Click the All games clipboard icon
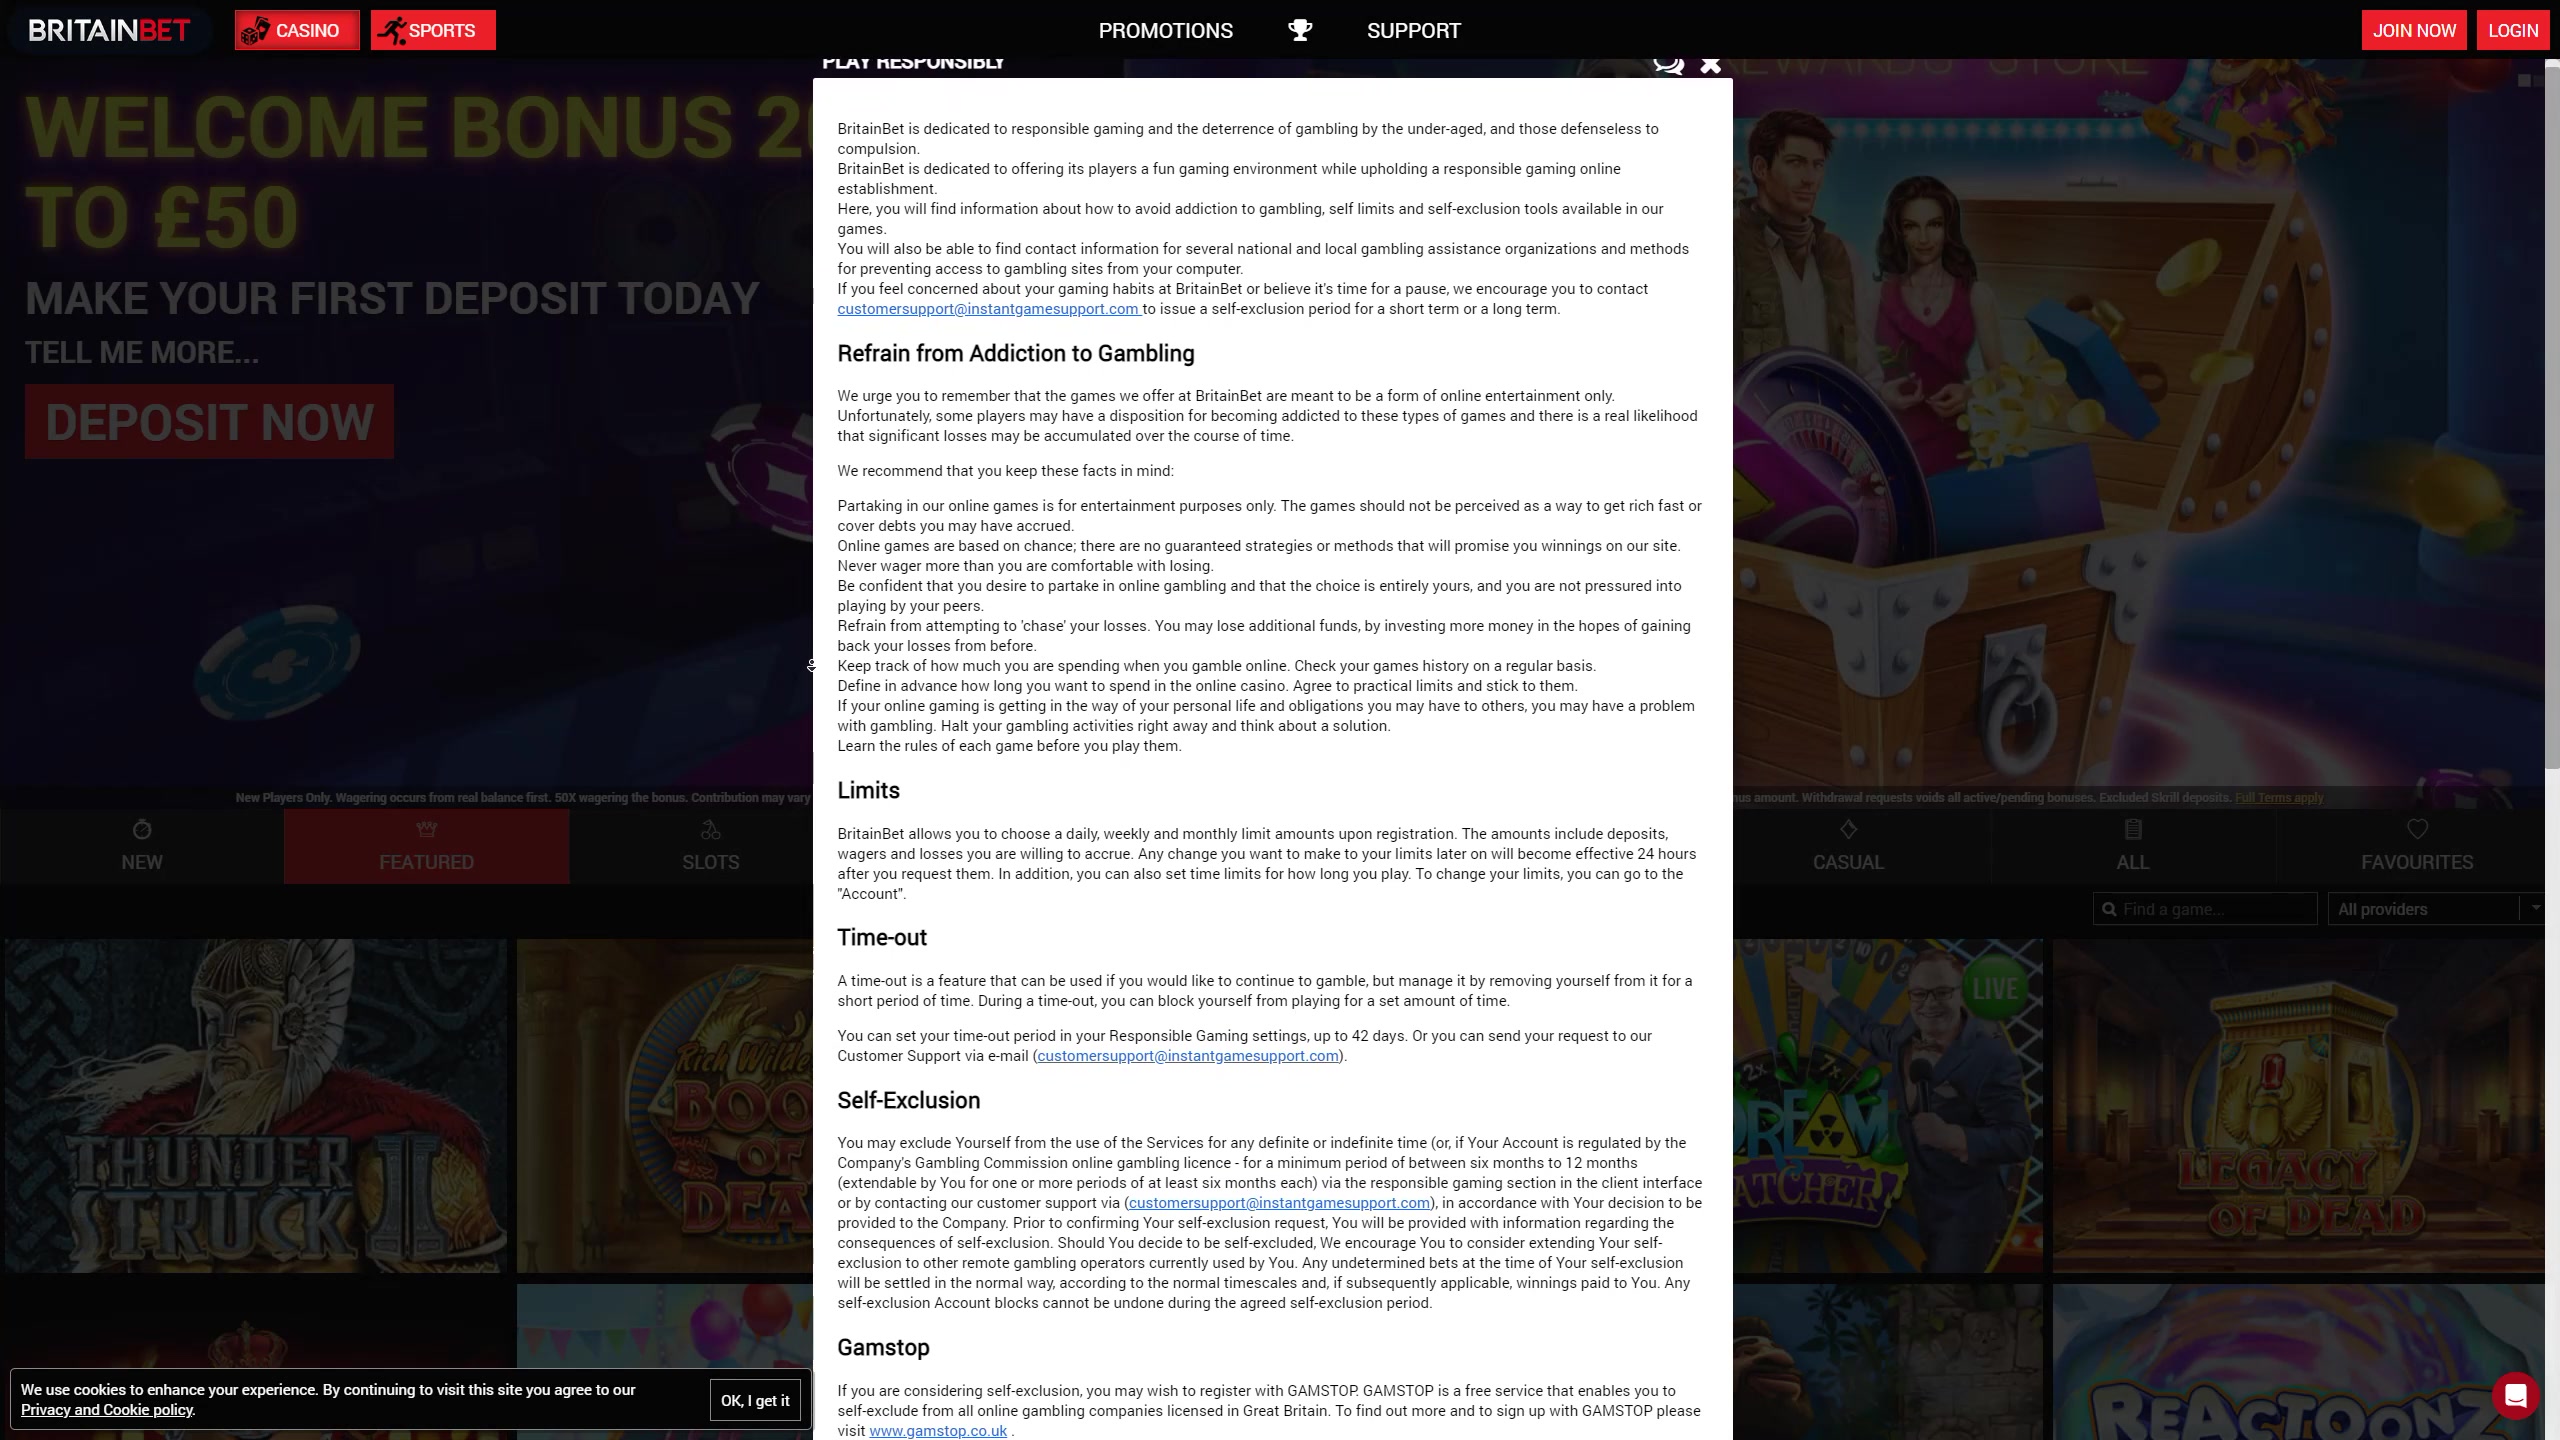The width and height of the screenshot is (2560, 1440). [2132, 829]
